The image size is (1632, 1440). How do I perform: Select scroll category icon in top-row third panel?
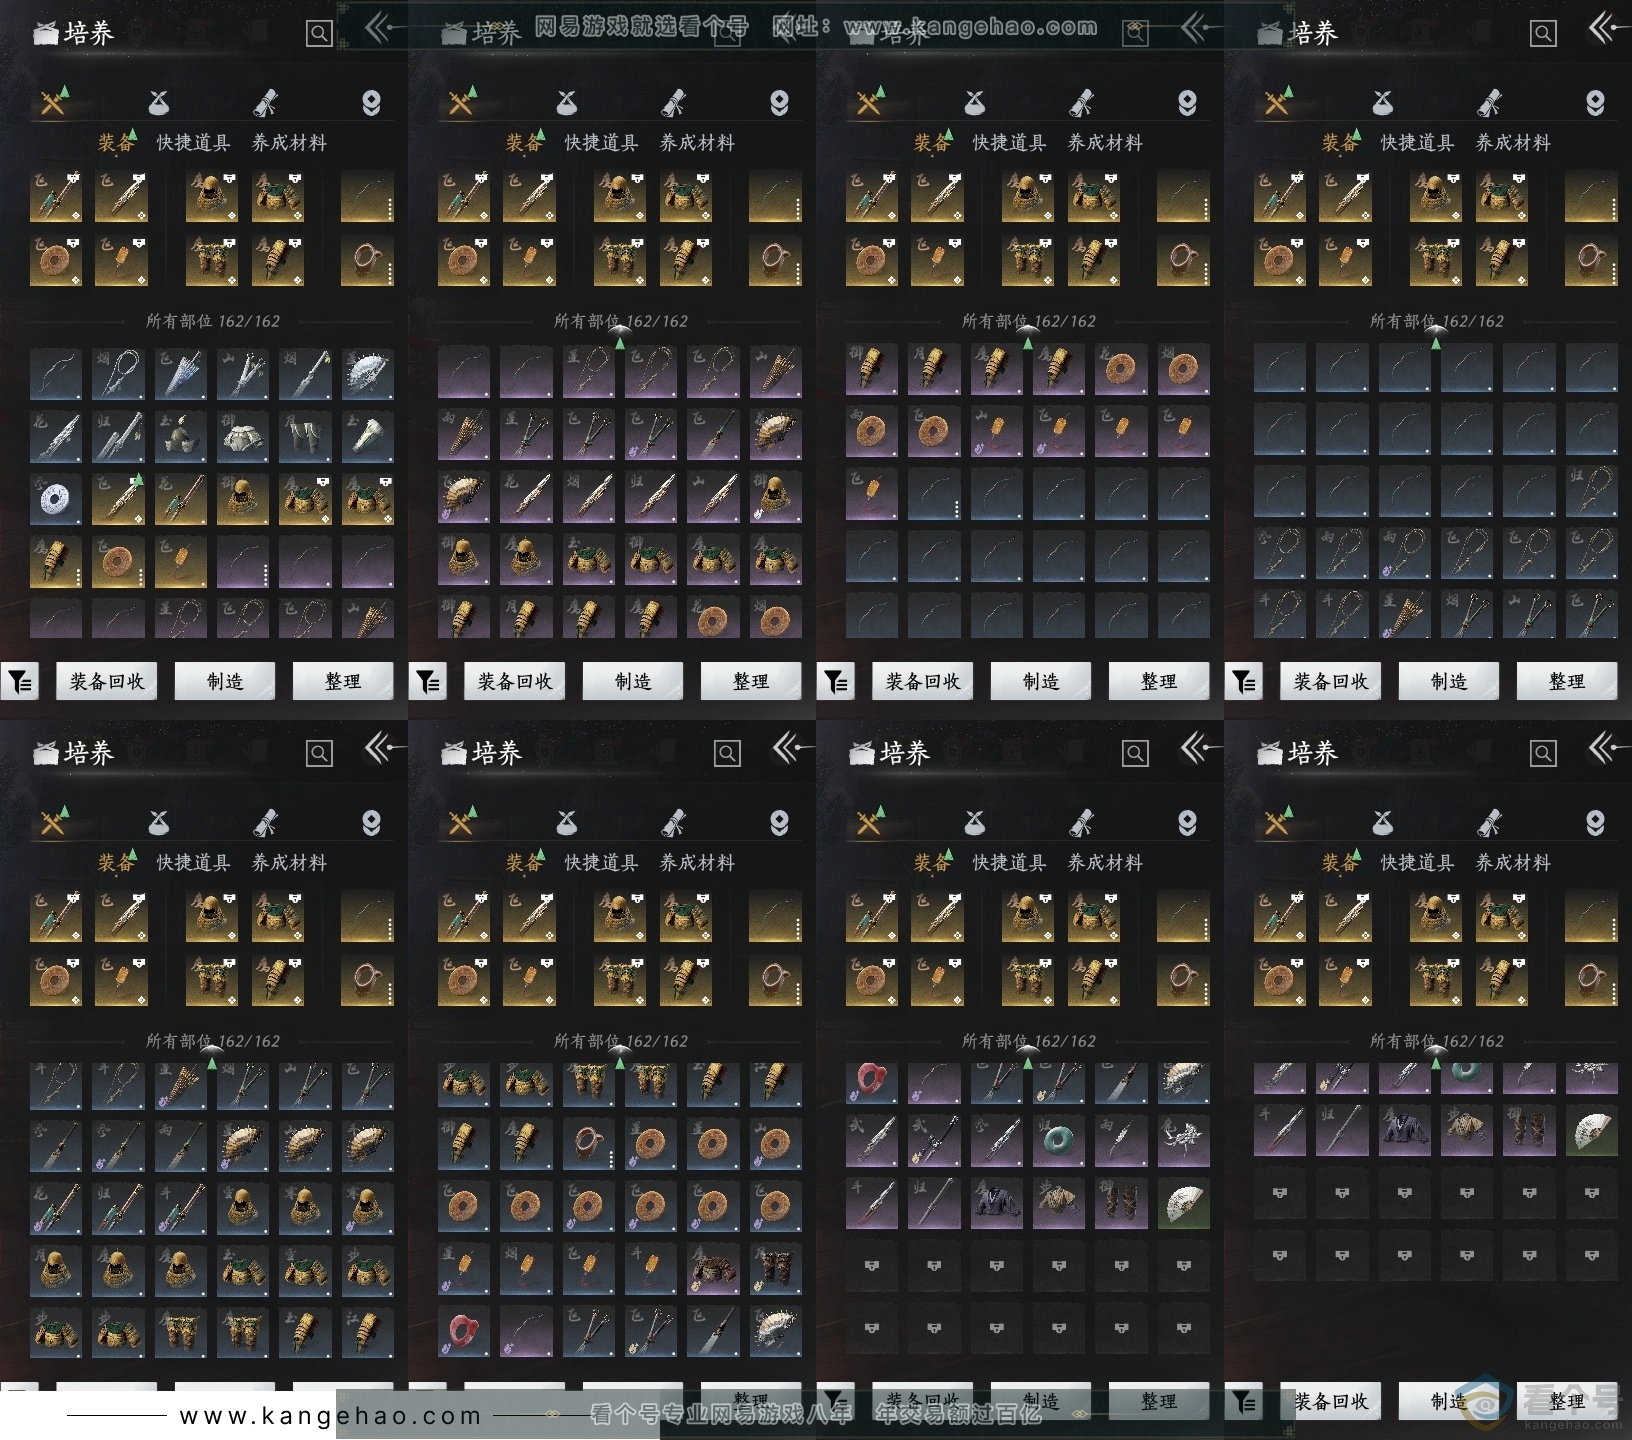[x=1081, y=102]
